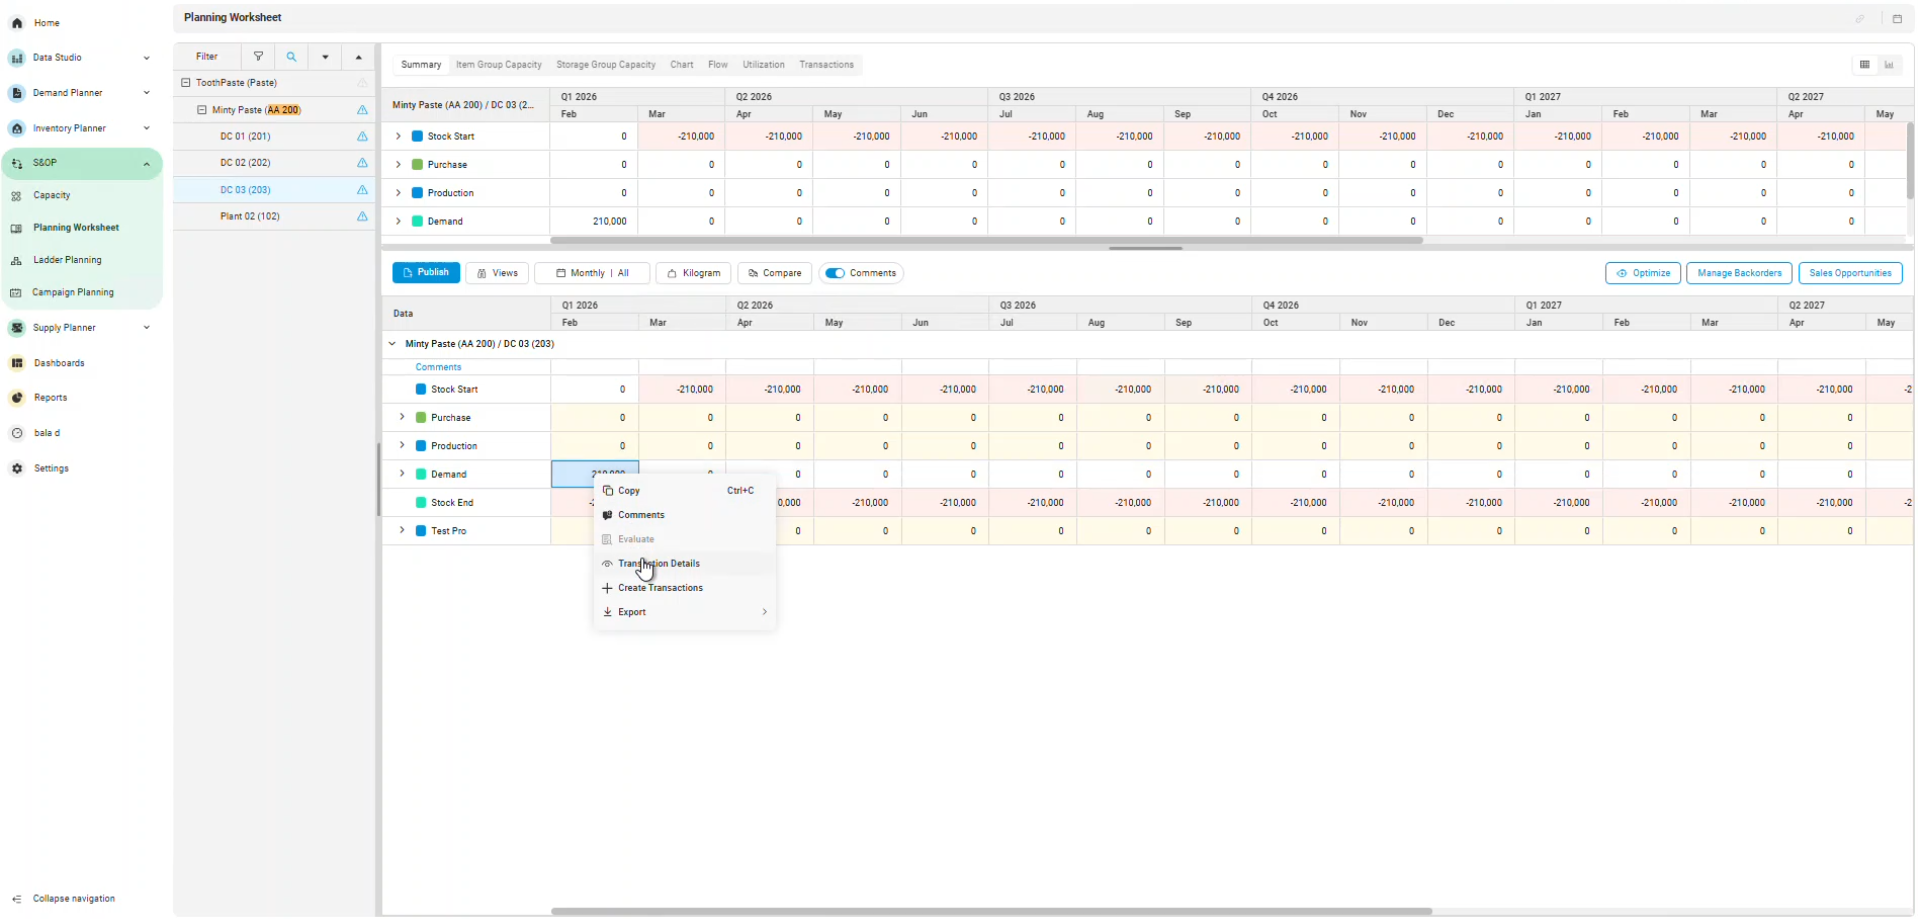This screenshot has width=1918, height=919.
Task: Collapse the ToothPaste (Paste) tree node
Action: point(186,83)
